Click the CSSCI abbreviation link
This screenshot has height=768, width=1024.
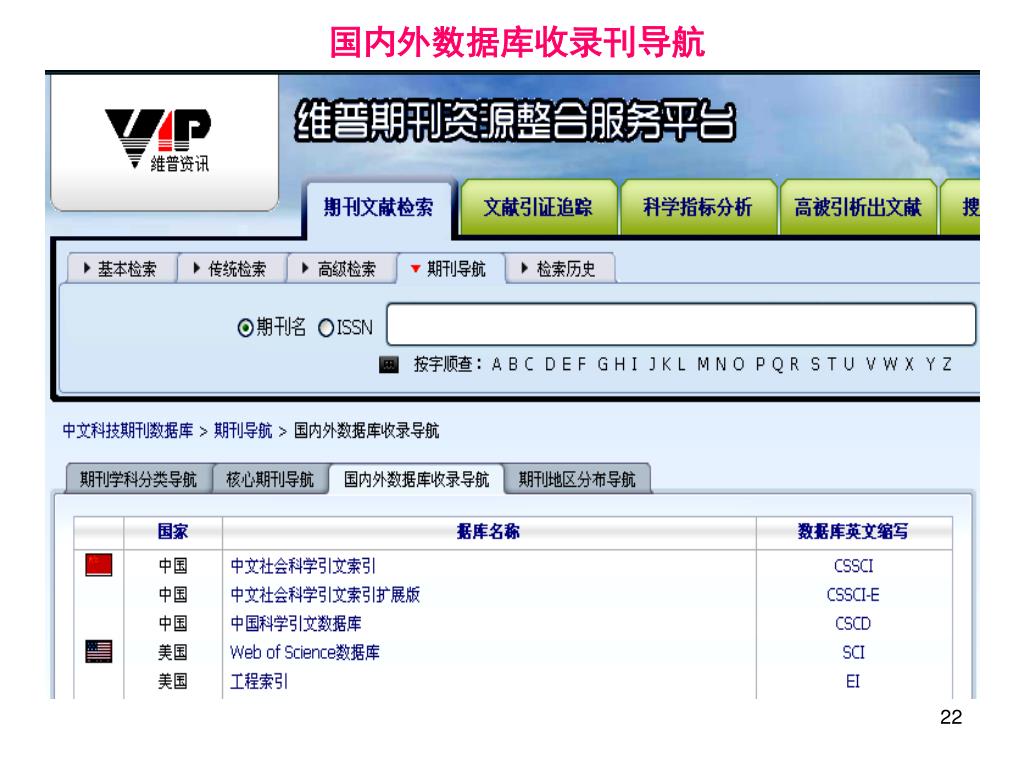854,566
